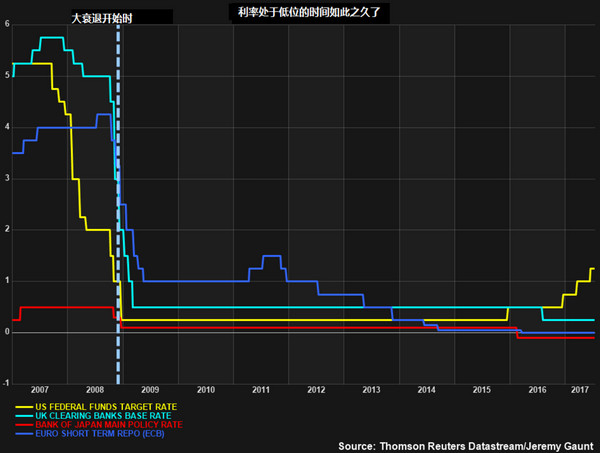The width and height of the screenshot is (600, 453).
Task: Click the y-axis value 3
Action: point(7,178)
